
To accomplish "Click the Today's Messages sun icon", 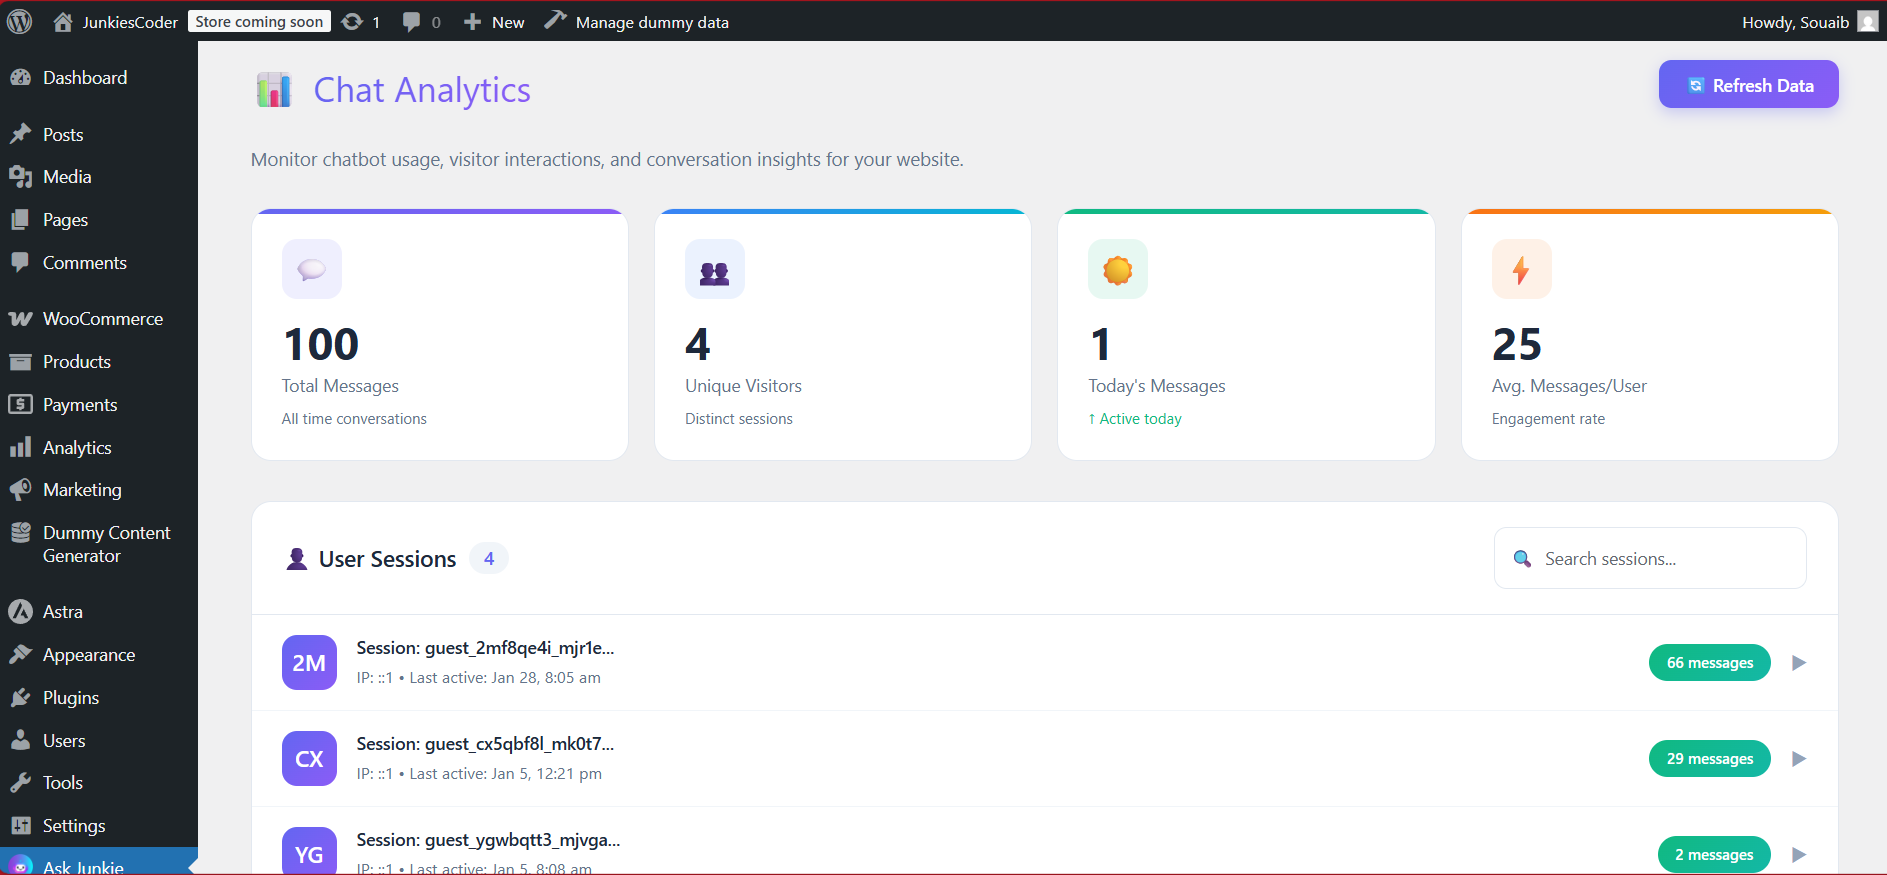I will (x=1118, y=269).
